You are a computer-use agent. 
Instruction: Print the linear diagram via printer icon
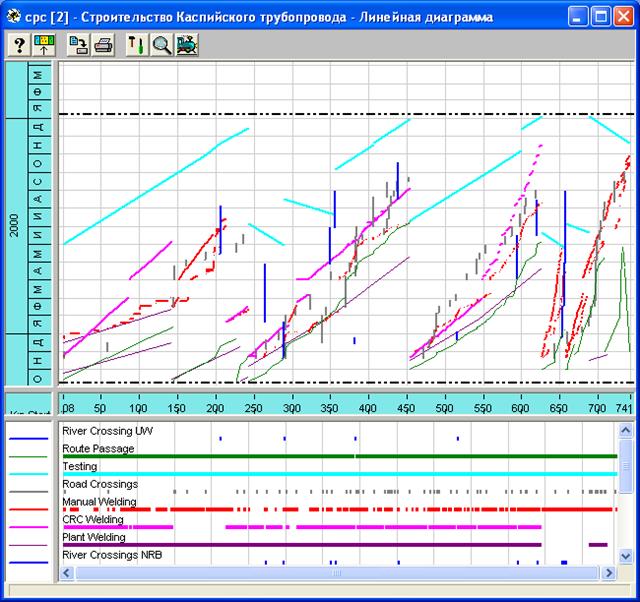tap(102, 45)
